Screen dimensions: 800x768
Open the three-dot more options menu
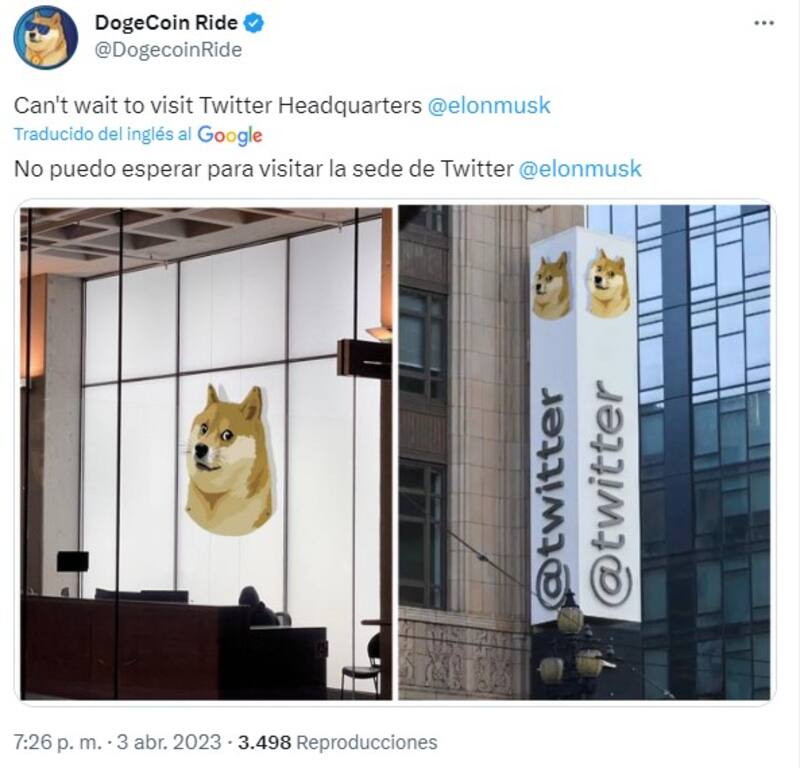coord(764,23)
